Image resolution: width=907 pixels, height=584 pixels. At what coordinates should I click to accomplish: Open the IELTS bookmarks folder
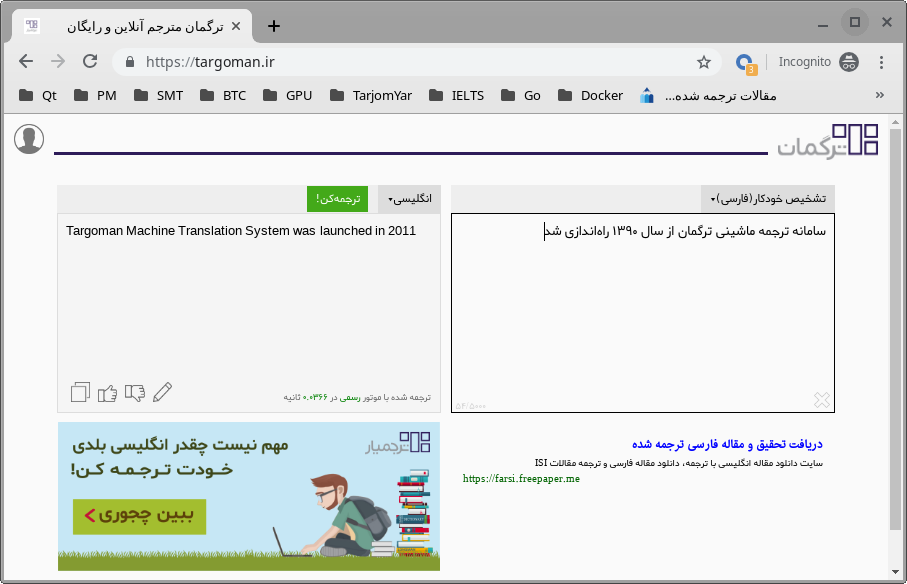[456, 95]
